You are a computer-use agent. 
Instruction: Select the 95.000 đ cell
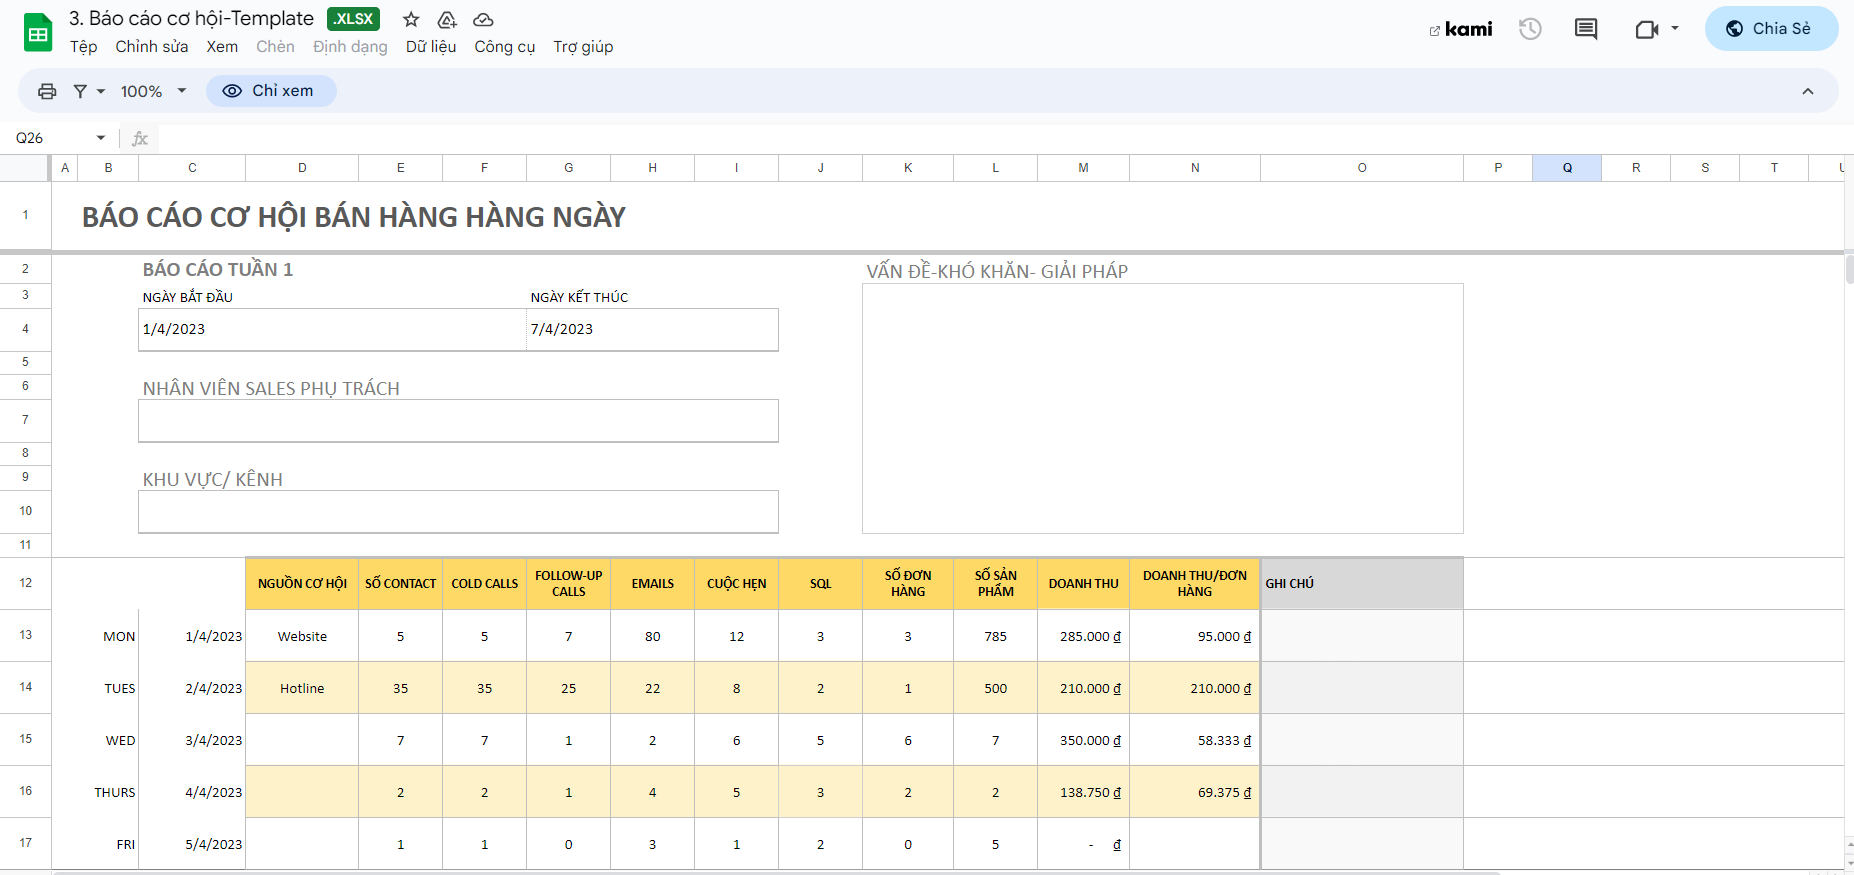(1194, 636)
